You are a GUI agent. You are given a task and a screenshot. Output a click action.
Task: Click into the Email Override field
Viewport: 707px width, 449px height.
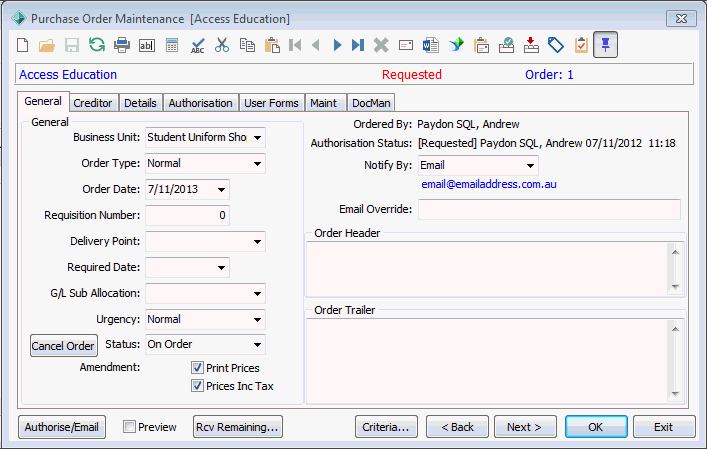click(549, 210)
